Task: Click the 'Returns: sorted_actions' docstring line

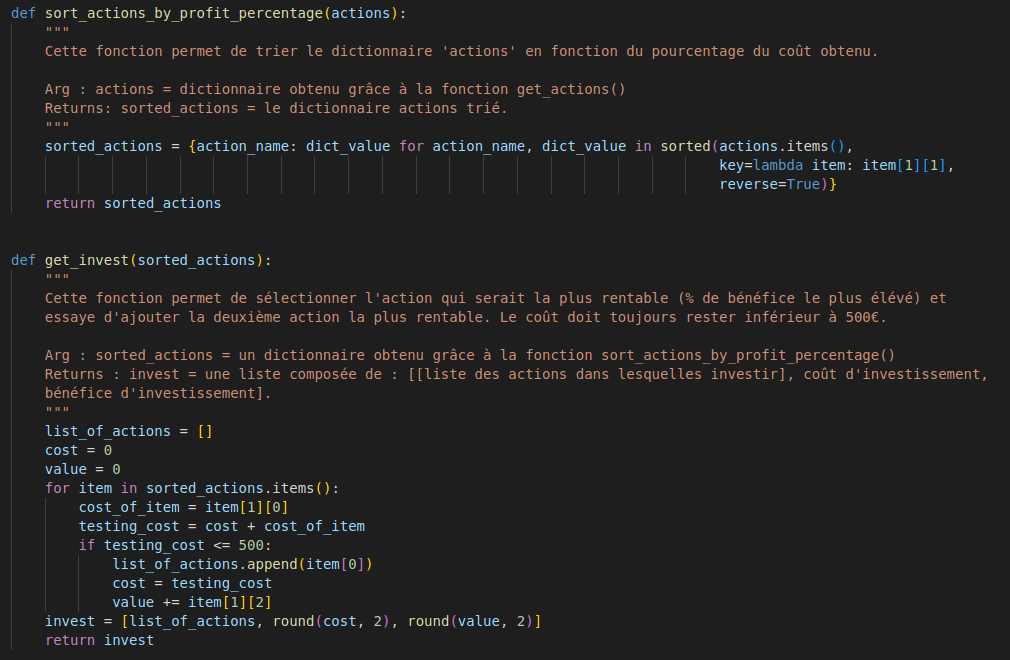Action: click(276, 108)
